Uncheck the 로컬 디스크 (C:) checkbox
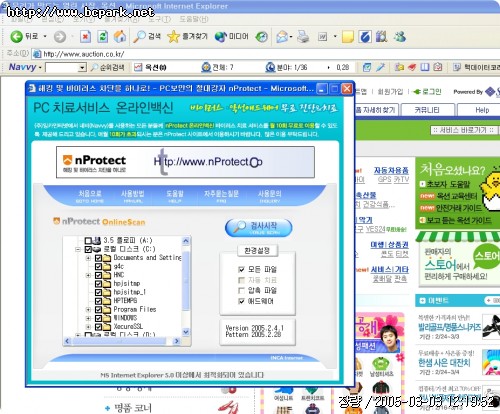This screenshot has height=414, width=500. (x=88, y=249)
